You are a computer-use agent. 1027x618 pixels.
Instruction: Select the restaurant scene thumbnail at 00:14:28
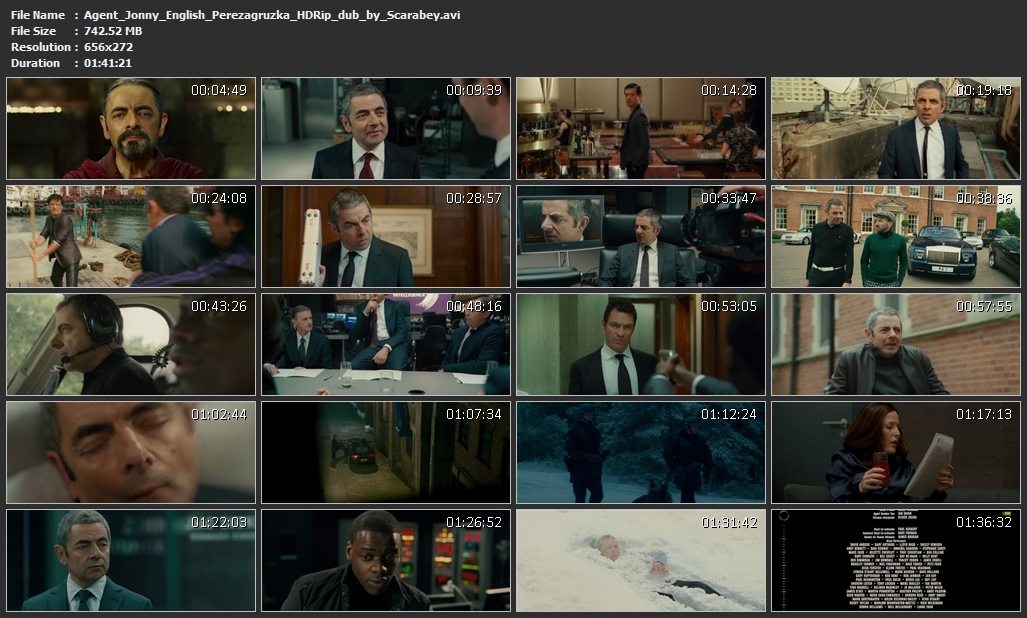coord(641,128)
